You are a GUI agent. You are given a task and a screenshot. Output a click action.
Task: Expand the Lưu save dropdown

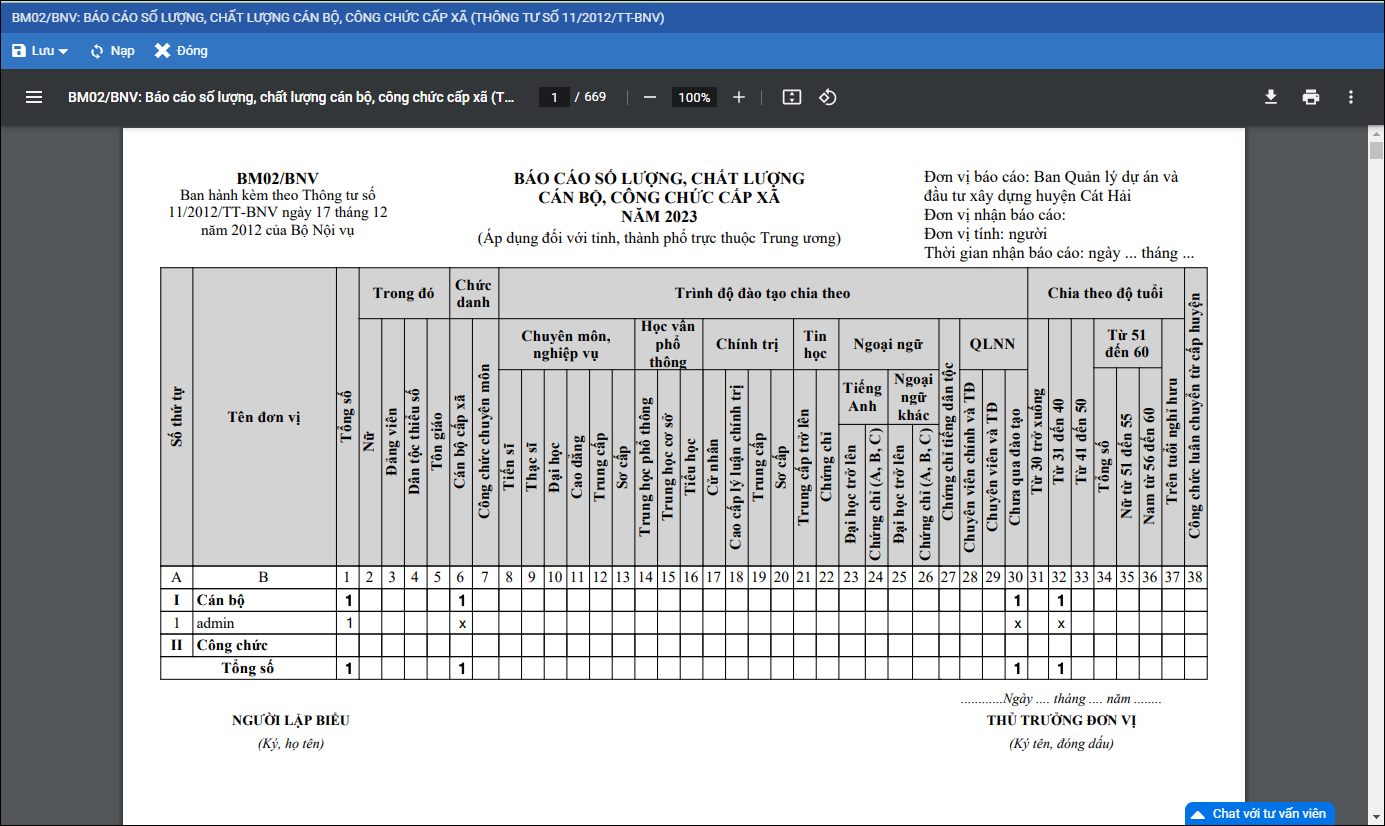(x=63, y=51)
